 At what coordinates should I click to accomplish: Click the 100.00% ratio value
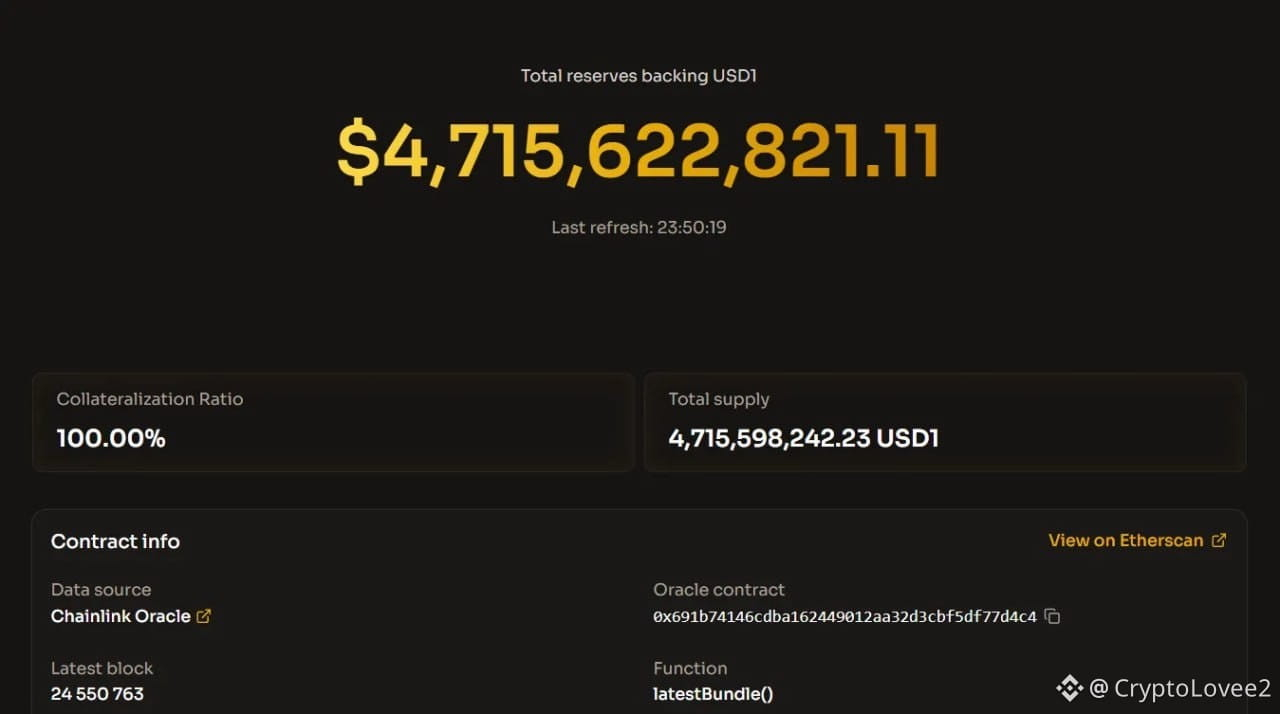[111, 438]
